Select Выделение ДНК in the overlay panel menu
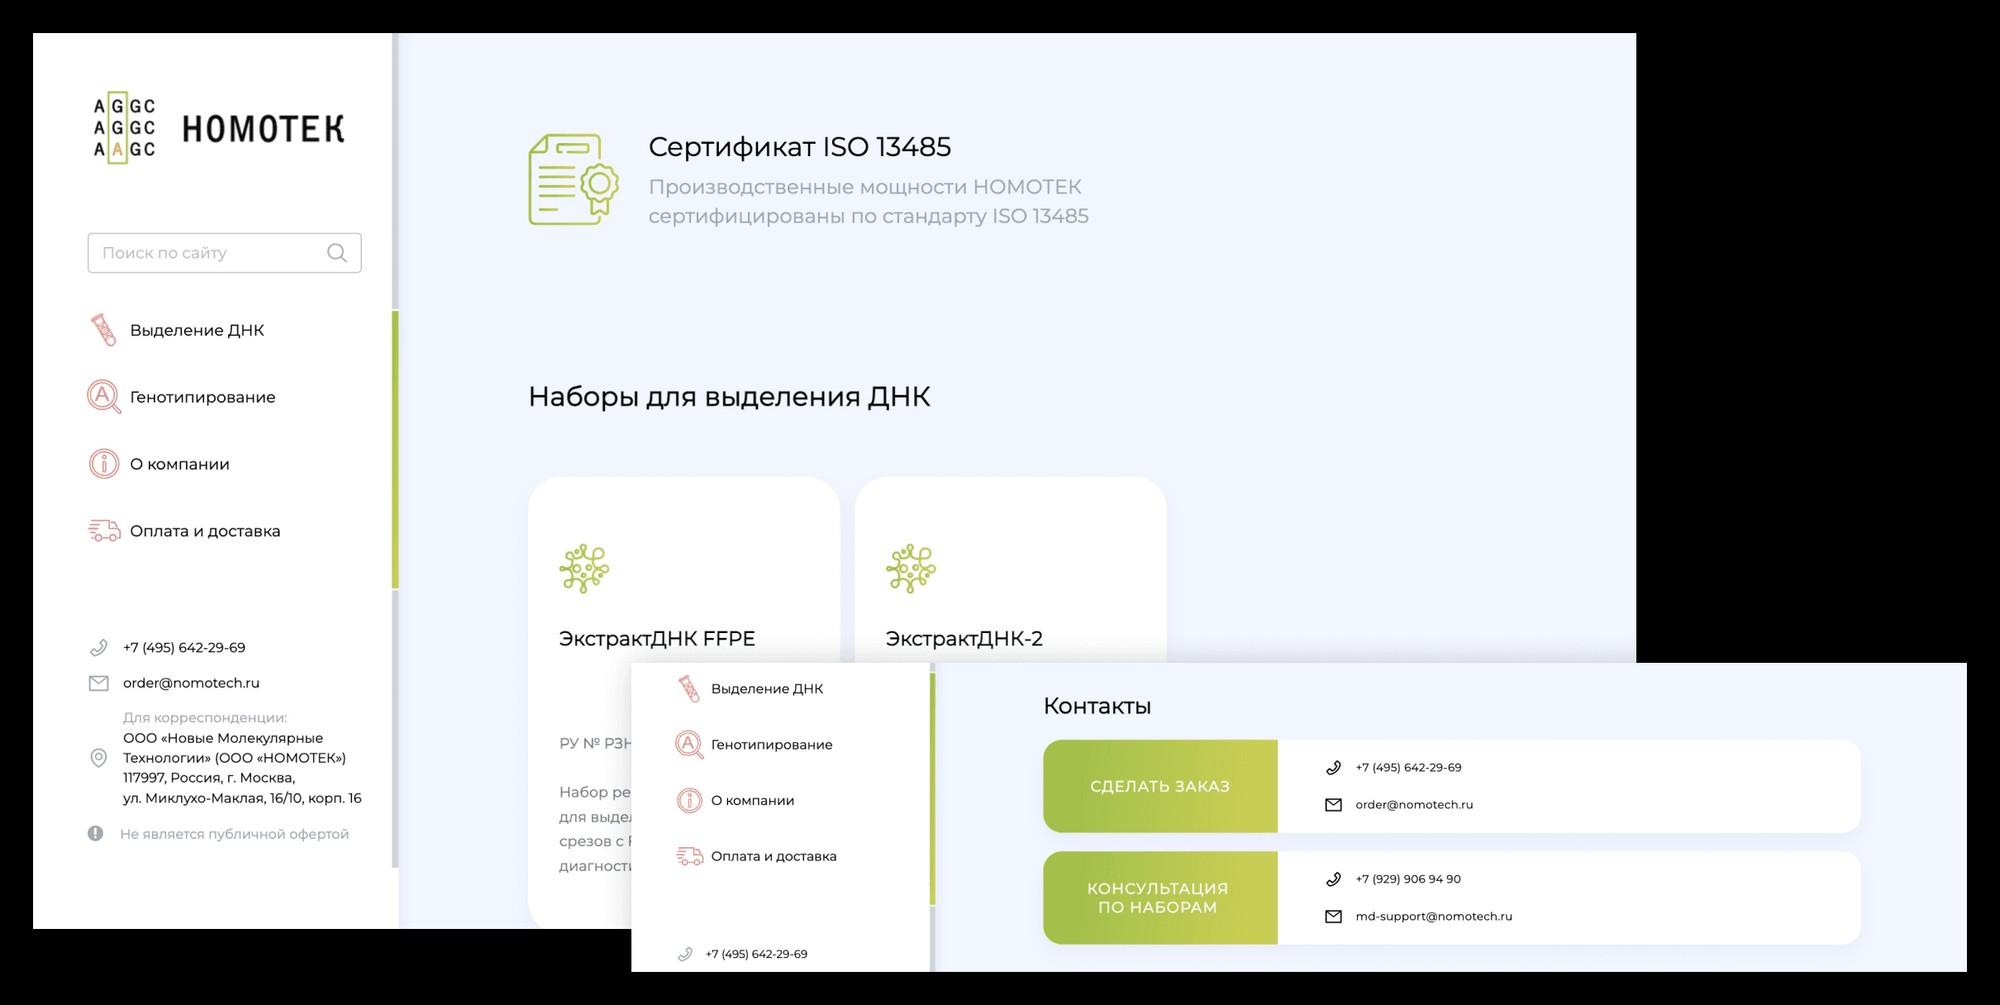 point(767,689)
